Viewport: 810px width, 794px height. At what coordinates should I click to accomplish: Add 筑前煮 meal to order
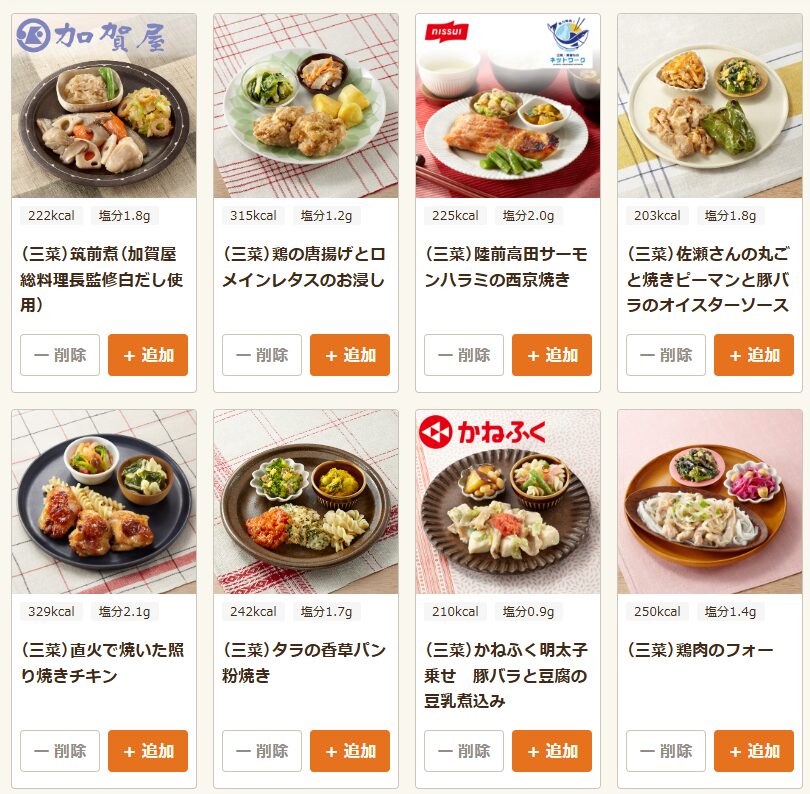click(148, 355)
